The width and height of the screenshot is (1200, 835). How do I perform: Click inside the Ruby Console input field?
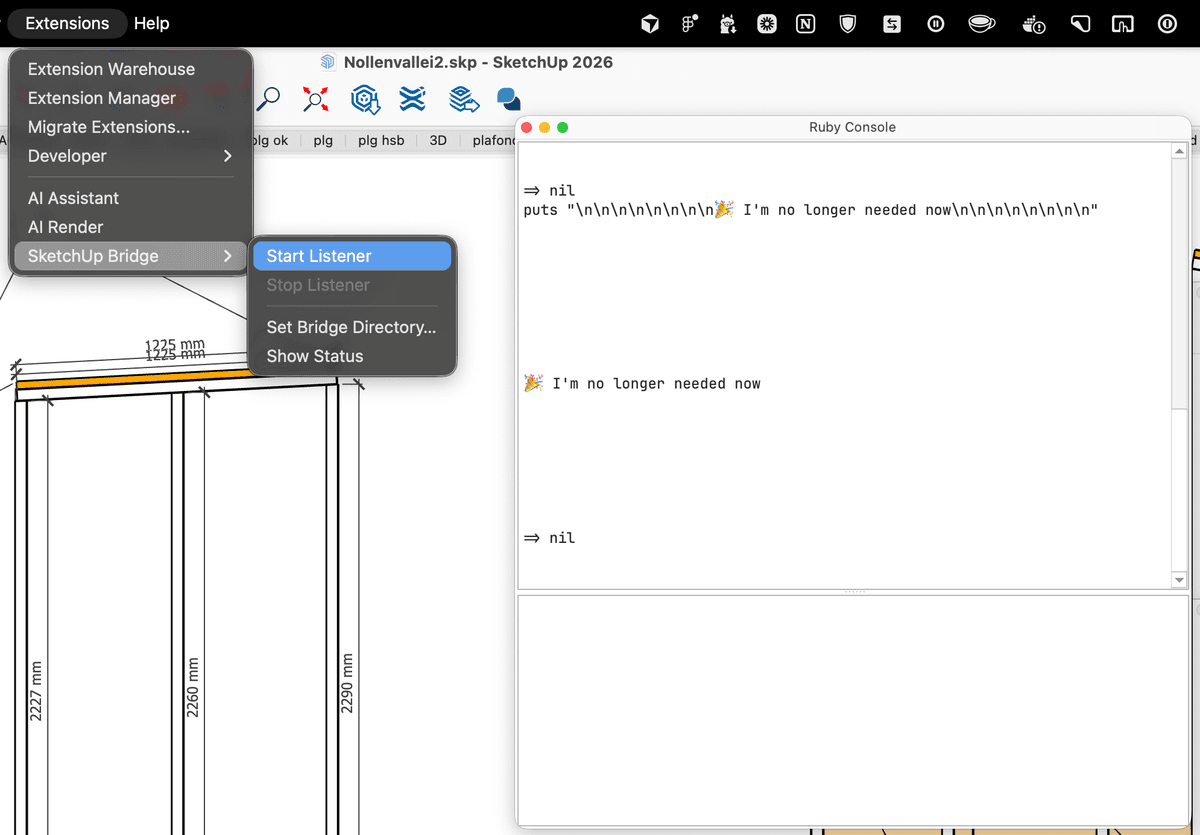(850, 710)
